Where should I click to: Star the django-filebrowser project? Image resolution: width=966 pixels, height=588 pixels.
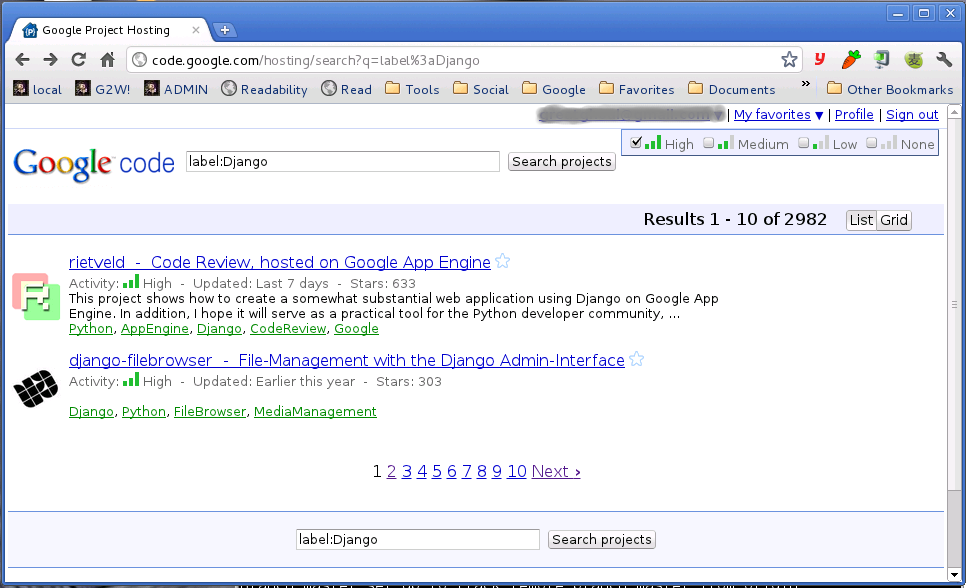636,359
